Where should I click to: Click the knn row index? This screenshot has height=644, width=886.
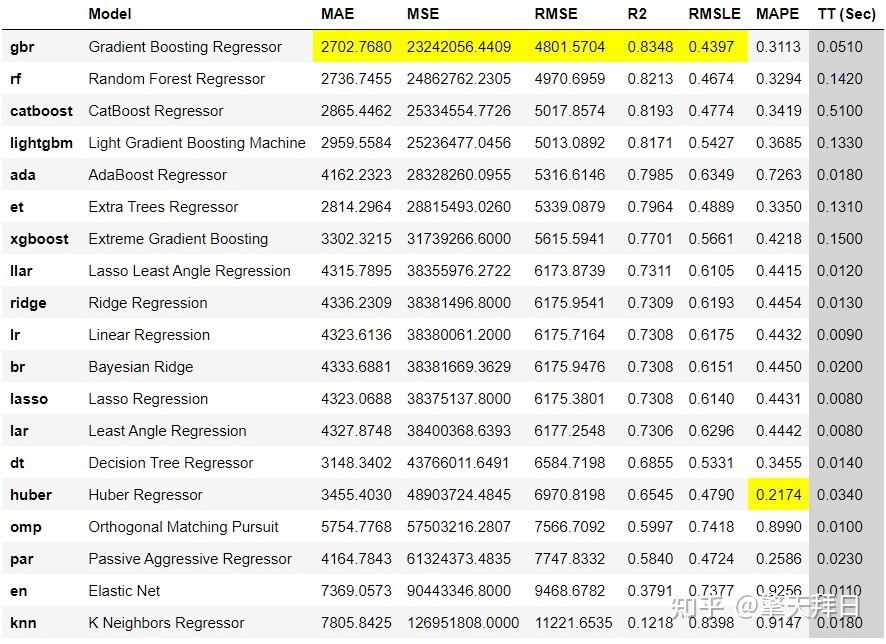23,623
